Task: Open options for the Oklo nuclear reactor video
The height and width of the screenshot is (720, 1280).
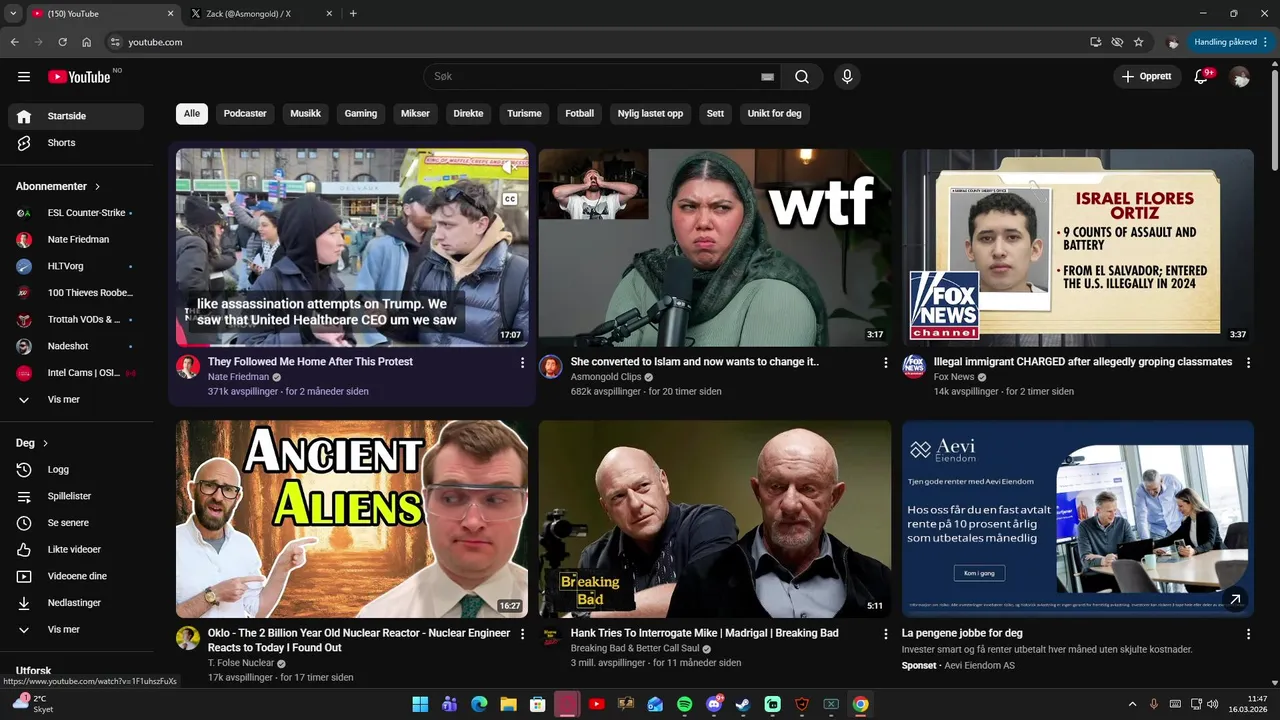Action: (x=522, y=634)
